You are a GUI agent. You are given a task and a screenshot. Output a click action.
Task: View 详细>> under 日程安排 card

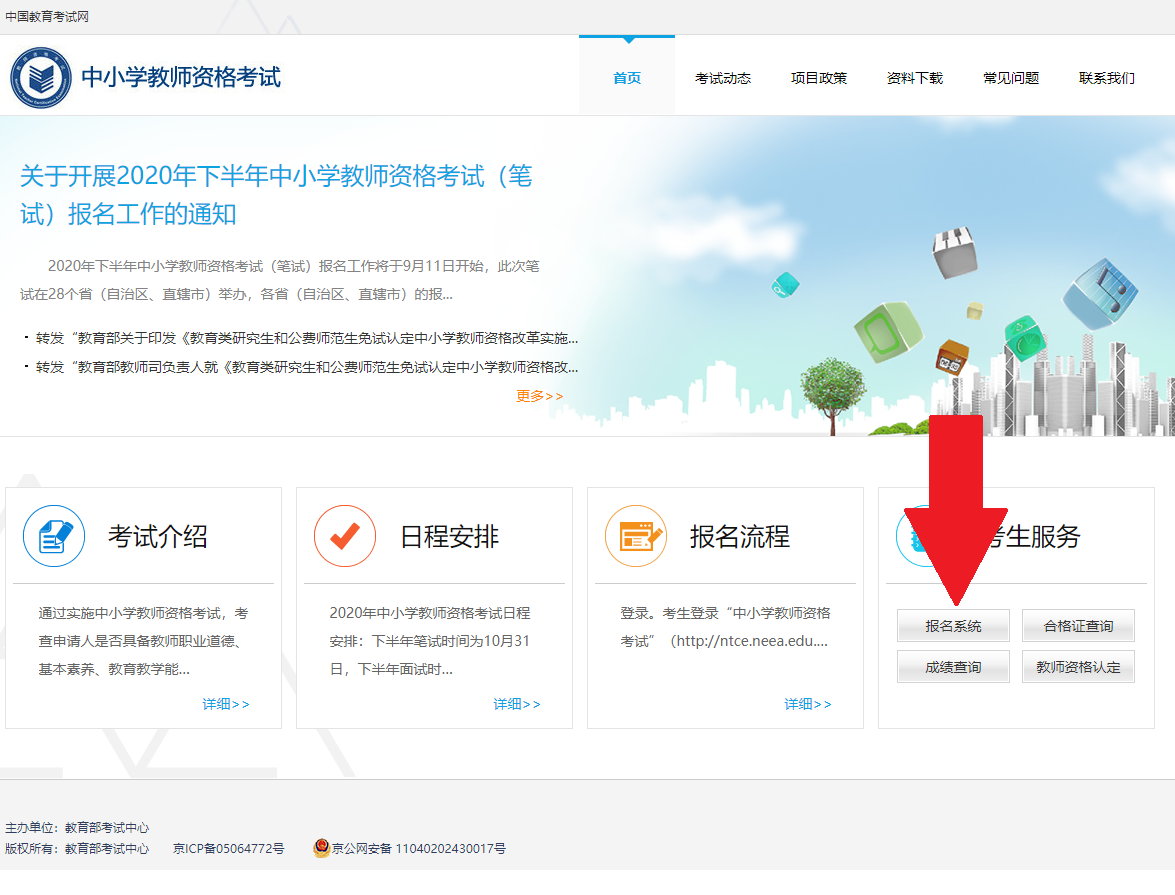[517, 704]
